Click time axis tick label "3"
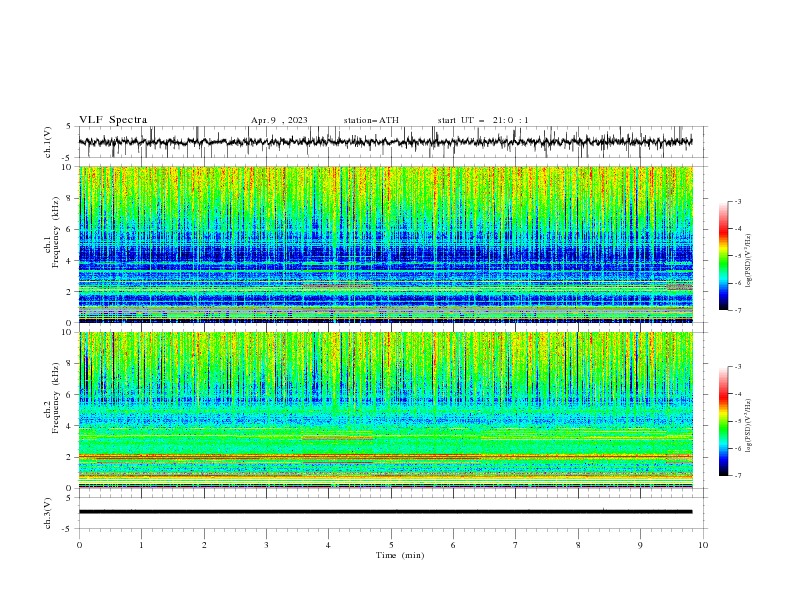 [x=266, y=545]
